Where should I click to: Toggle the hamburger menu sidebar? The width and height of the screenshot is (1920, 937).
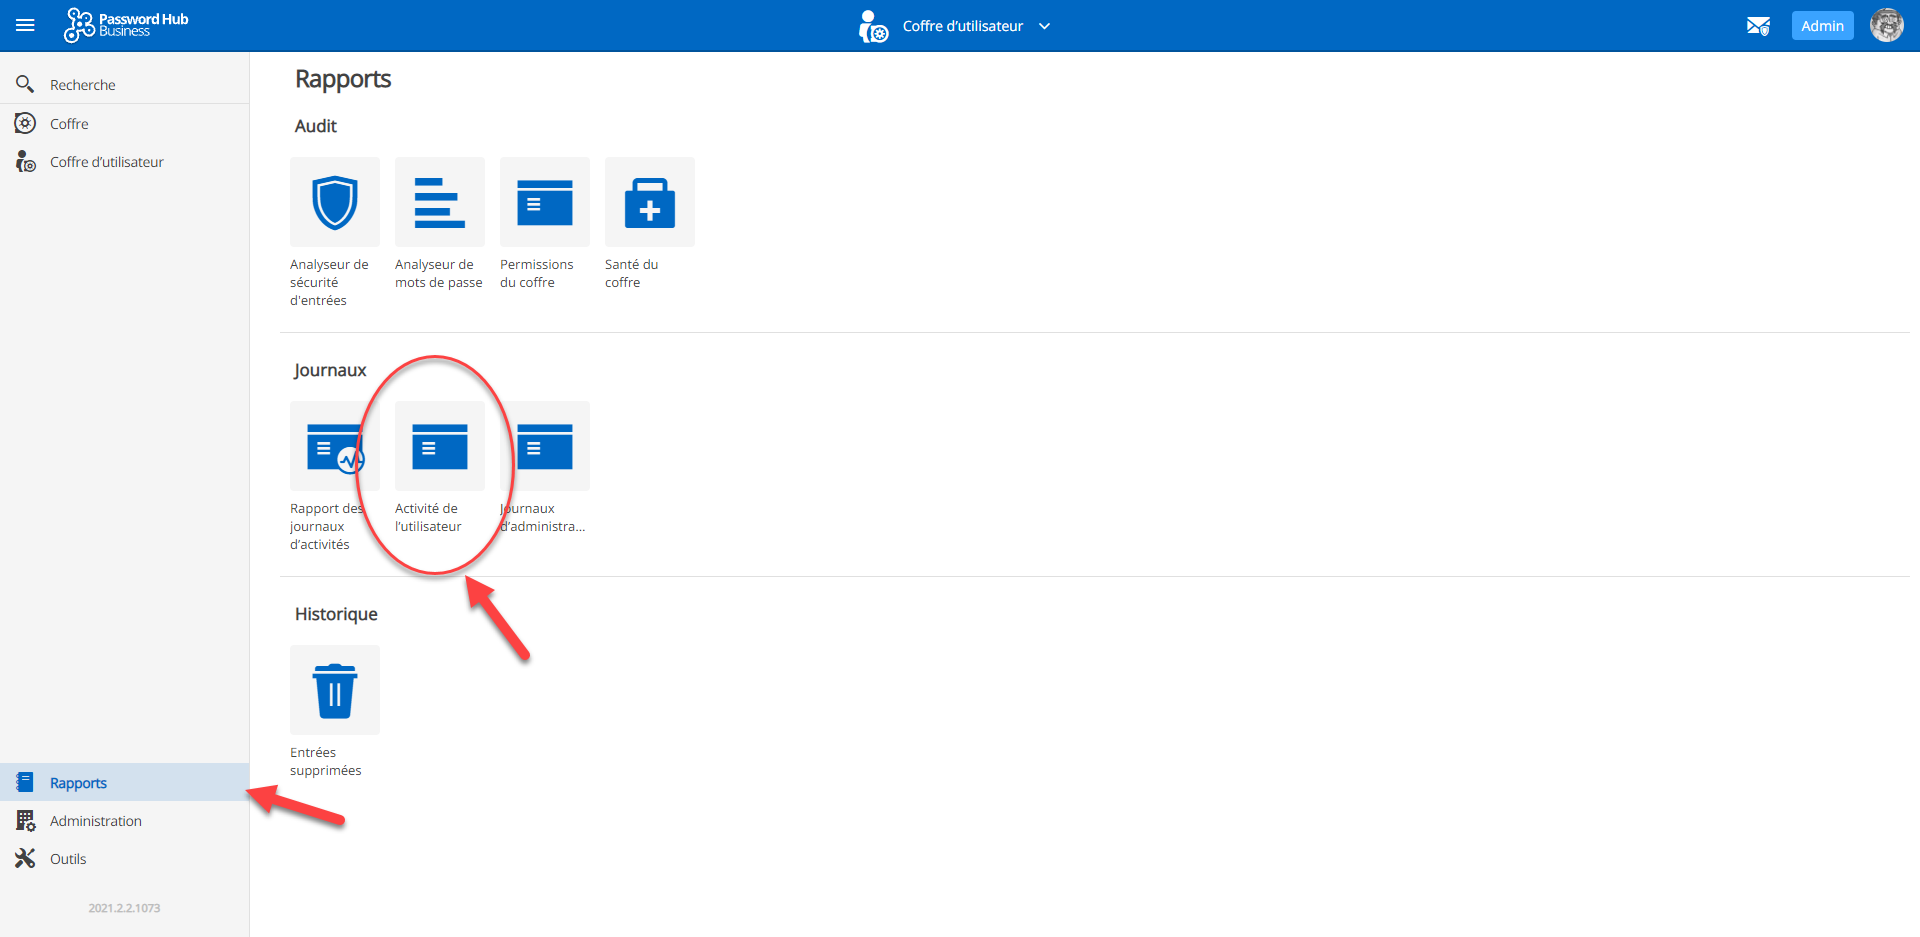pos(26,26)
